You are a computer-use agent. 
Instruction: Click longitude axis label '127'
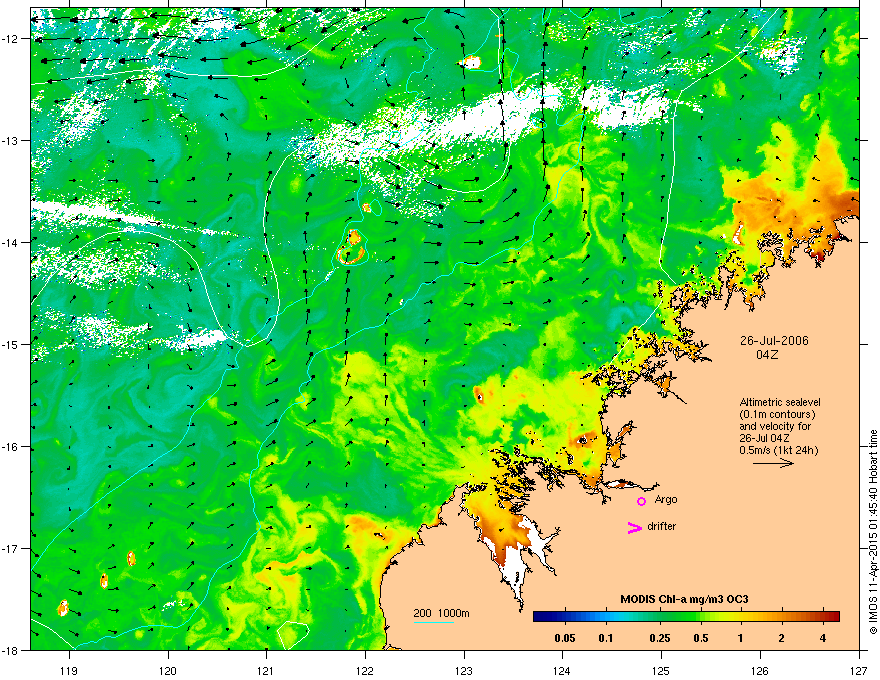pyautogui.click(x=859, y=670)
